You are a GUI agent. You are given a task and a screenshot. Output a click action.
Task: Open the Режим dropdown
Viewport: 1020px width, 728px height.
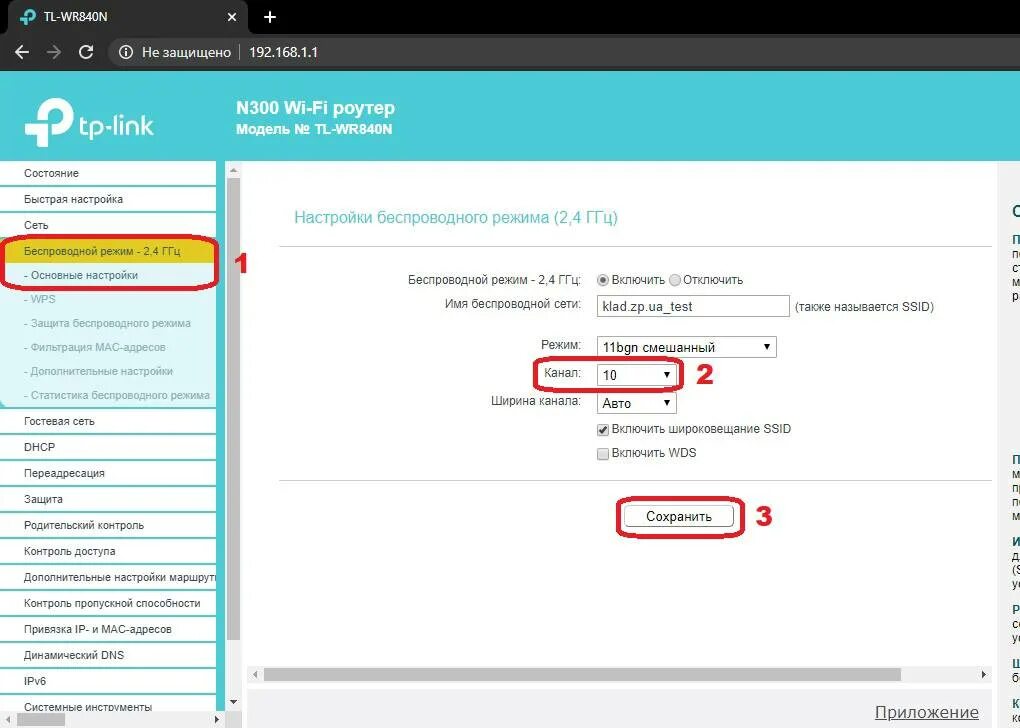point(686,347)
